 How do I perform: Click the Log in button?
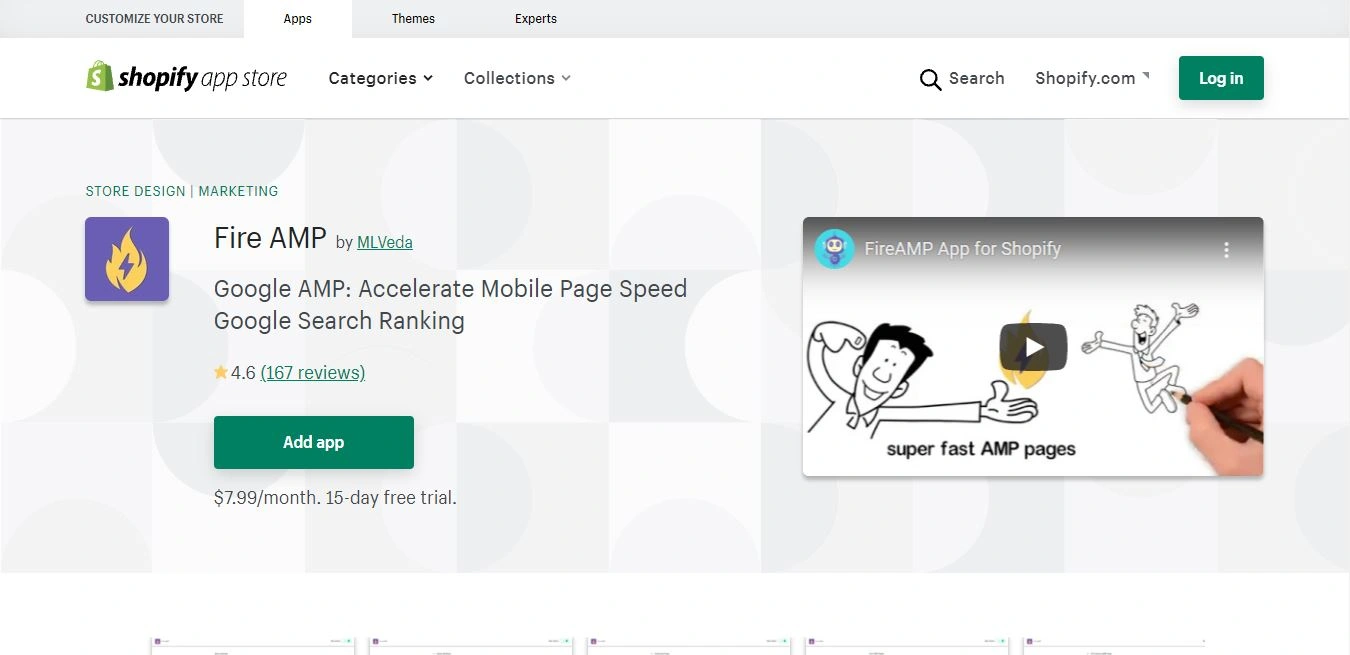point(1221,78)
